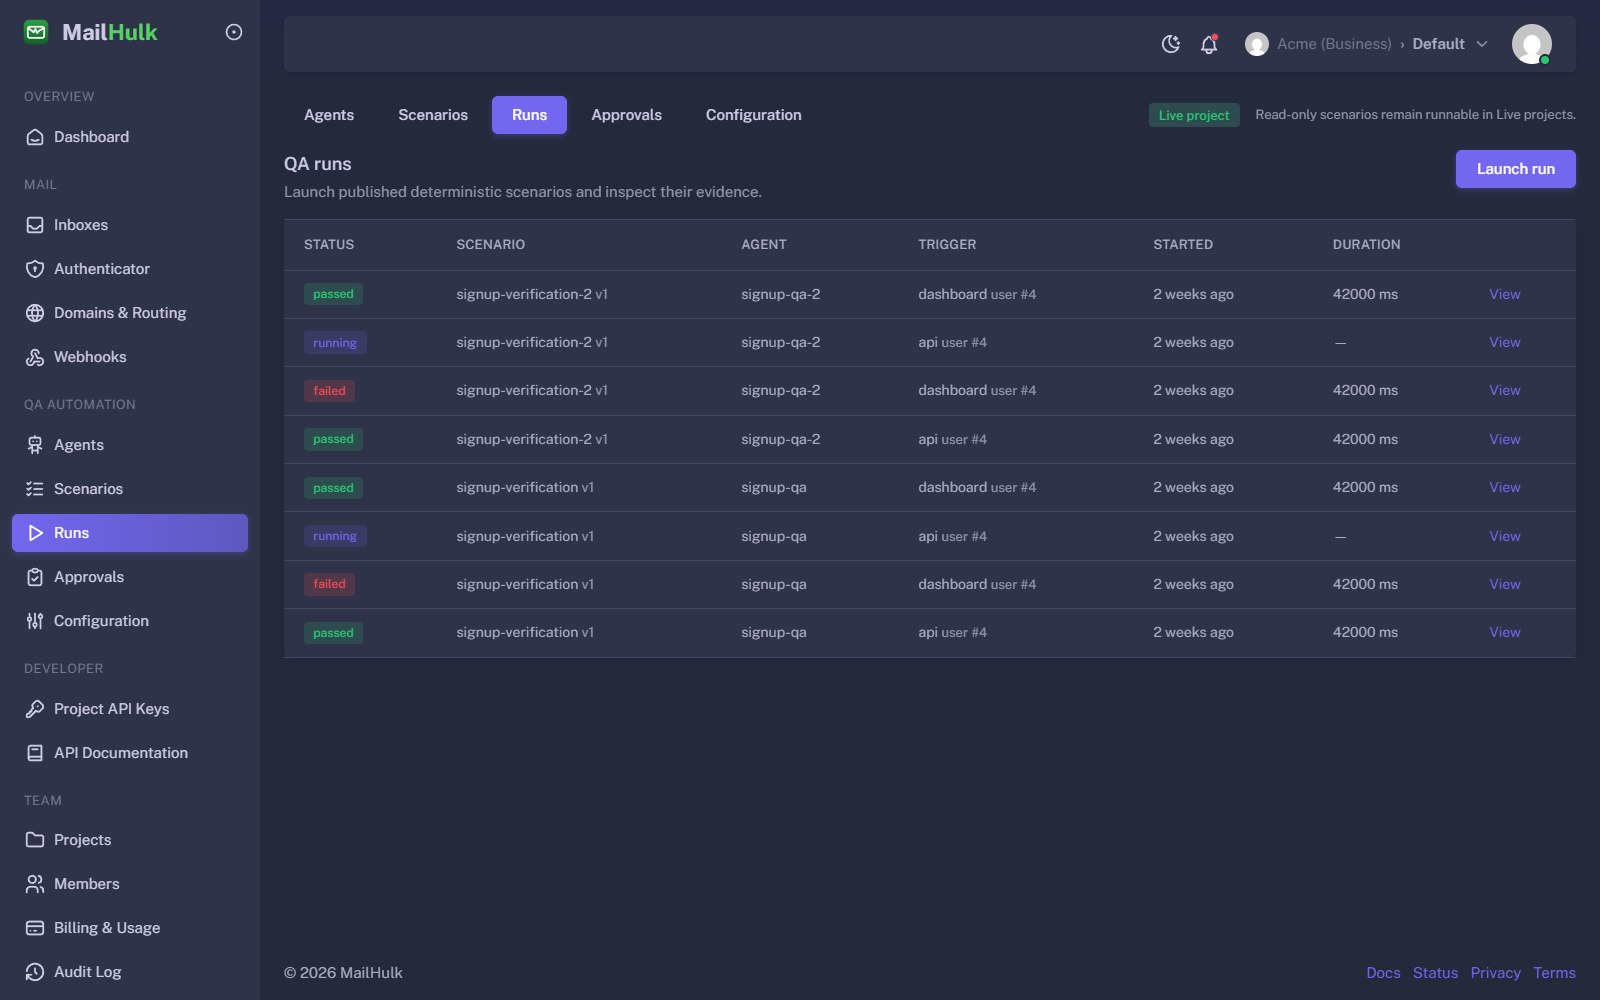Image resolution: width=1600 pixels, height=1000 pixels.
Task: Click the MailHulk logo icon
Action: [x=36, y=32]
